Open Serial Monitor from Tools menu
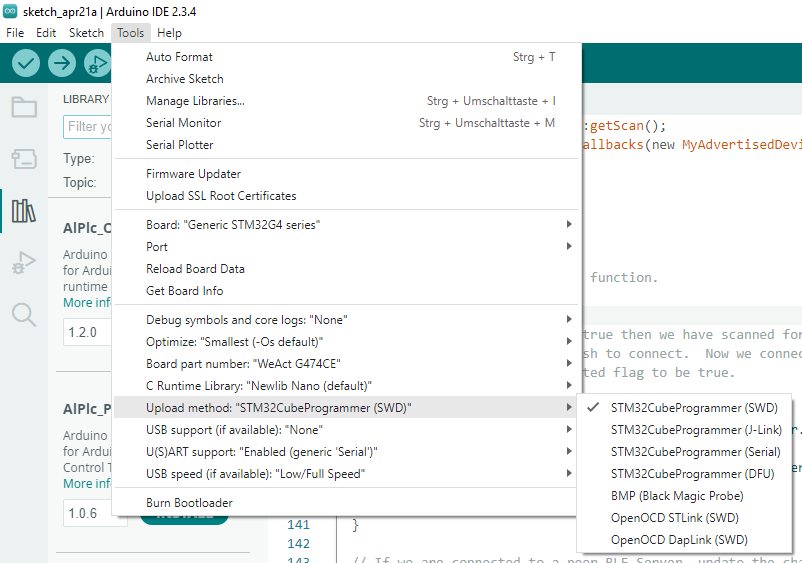The width and height of the screenshot is (802, 563). tap(348, 123)
